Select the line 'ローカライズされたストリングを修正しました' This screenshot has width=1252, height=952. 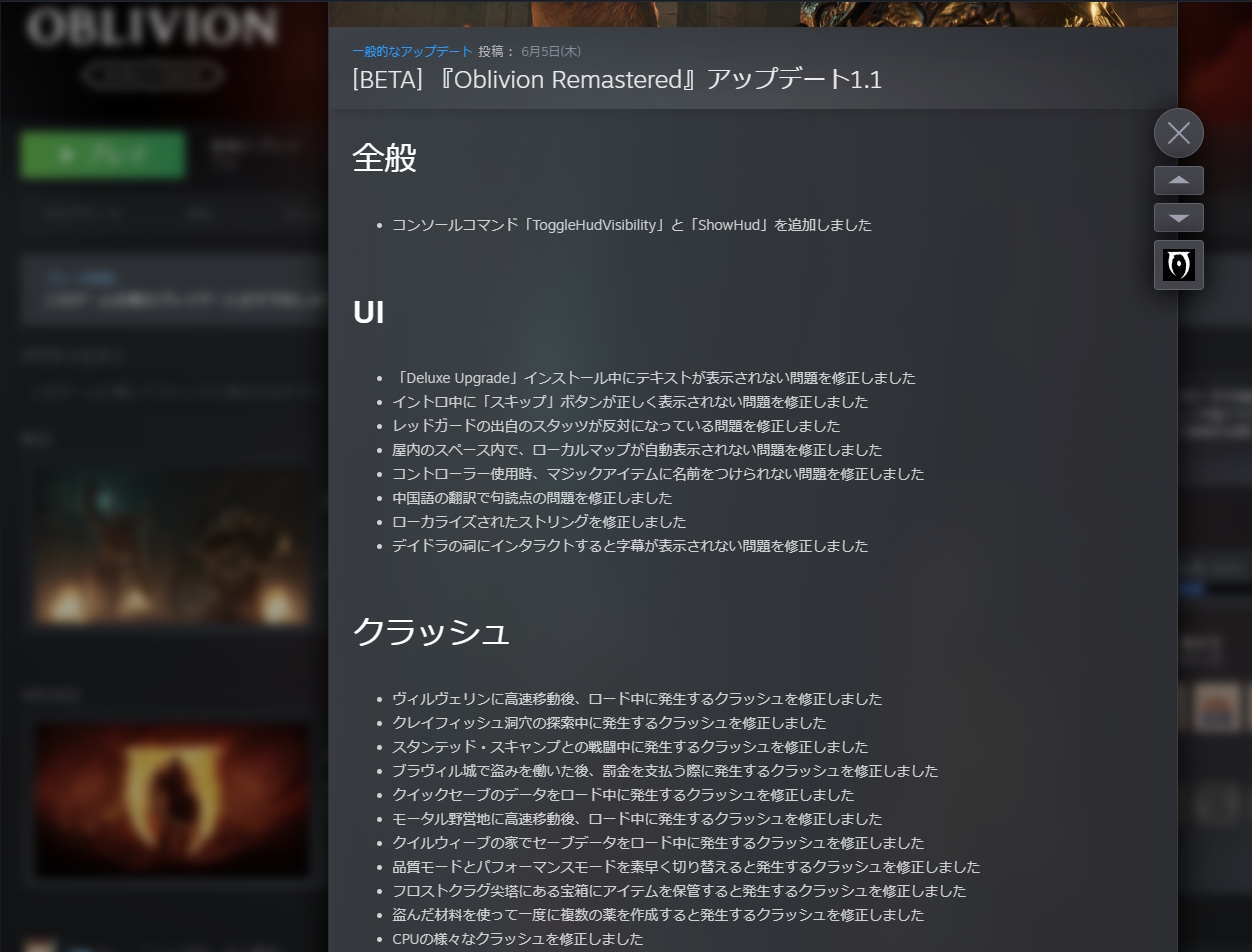[539, 522]
